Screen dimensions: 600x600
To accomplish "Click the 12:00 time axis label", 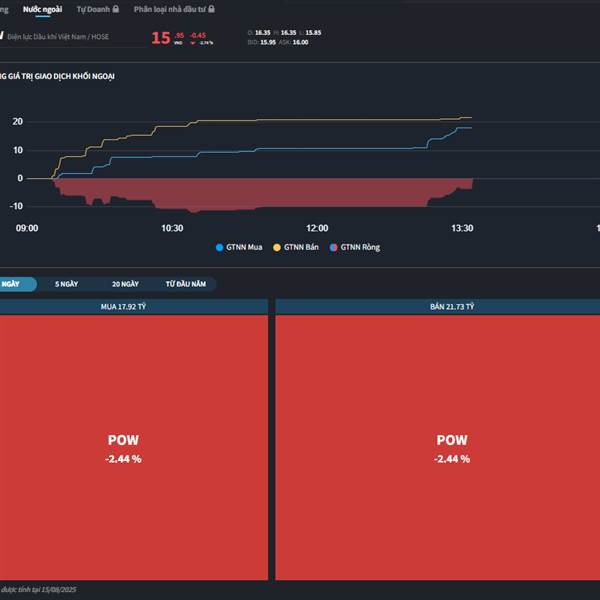I will tap(317, 228).
